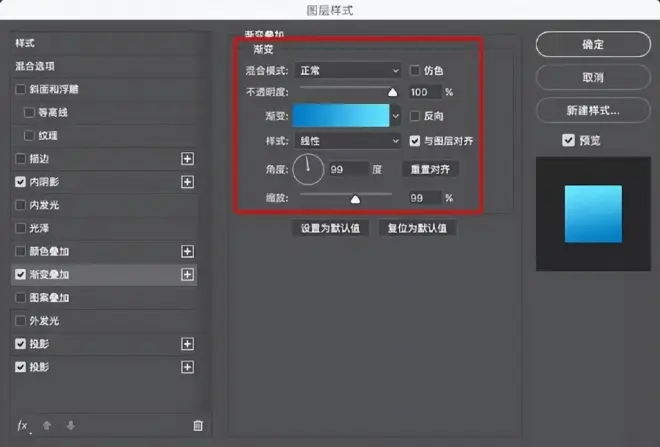The height and width of the screenshot is (447, 660).
Task: Open 混合模式 dropdown showing 正常
Action: pos(348,70)
